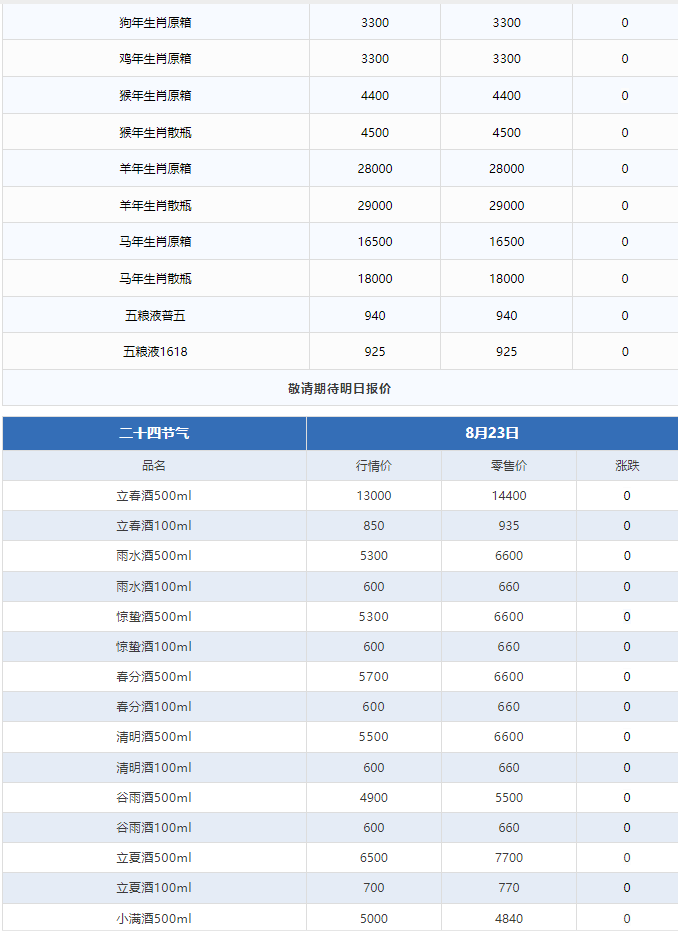
Task: Click the first 925 price of 五粮液1618
Action: [375, 352]
